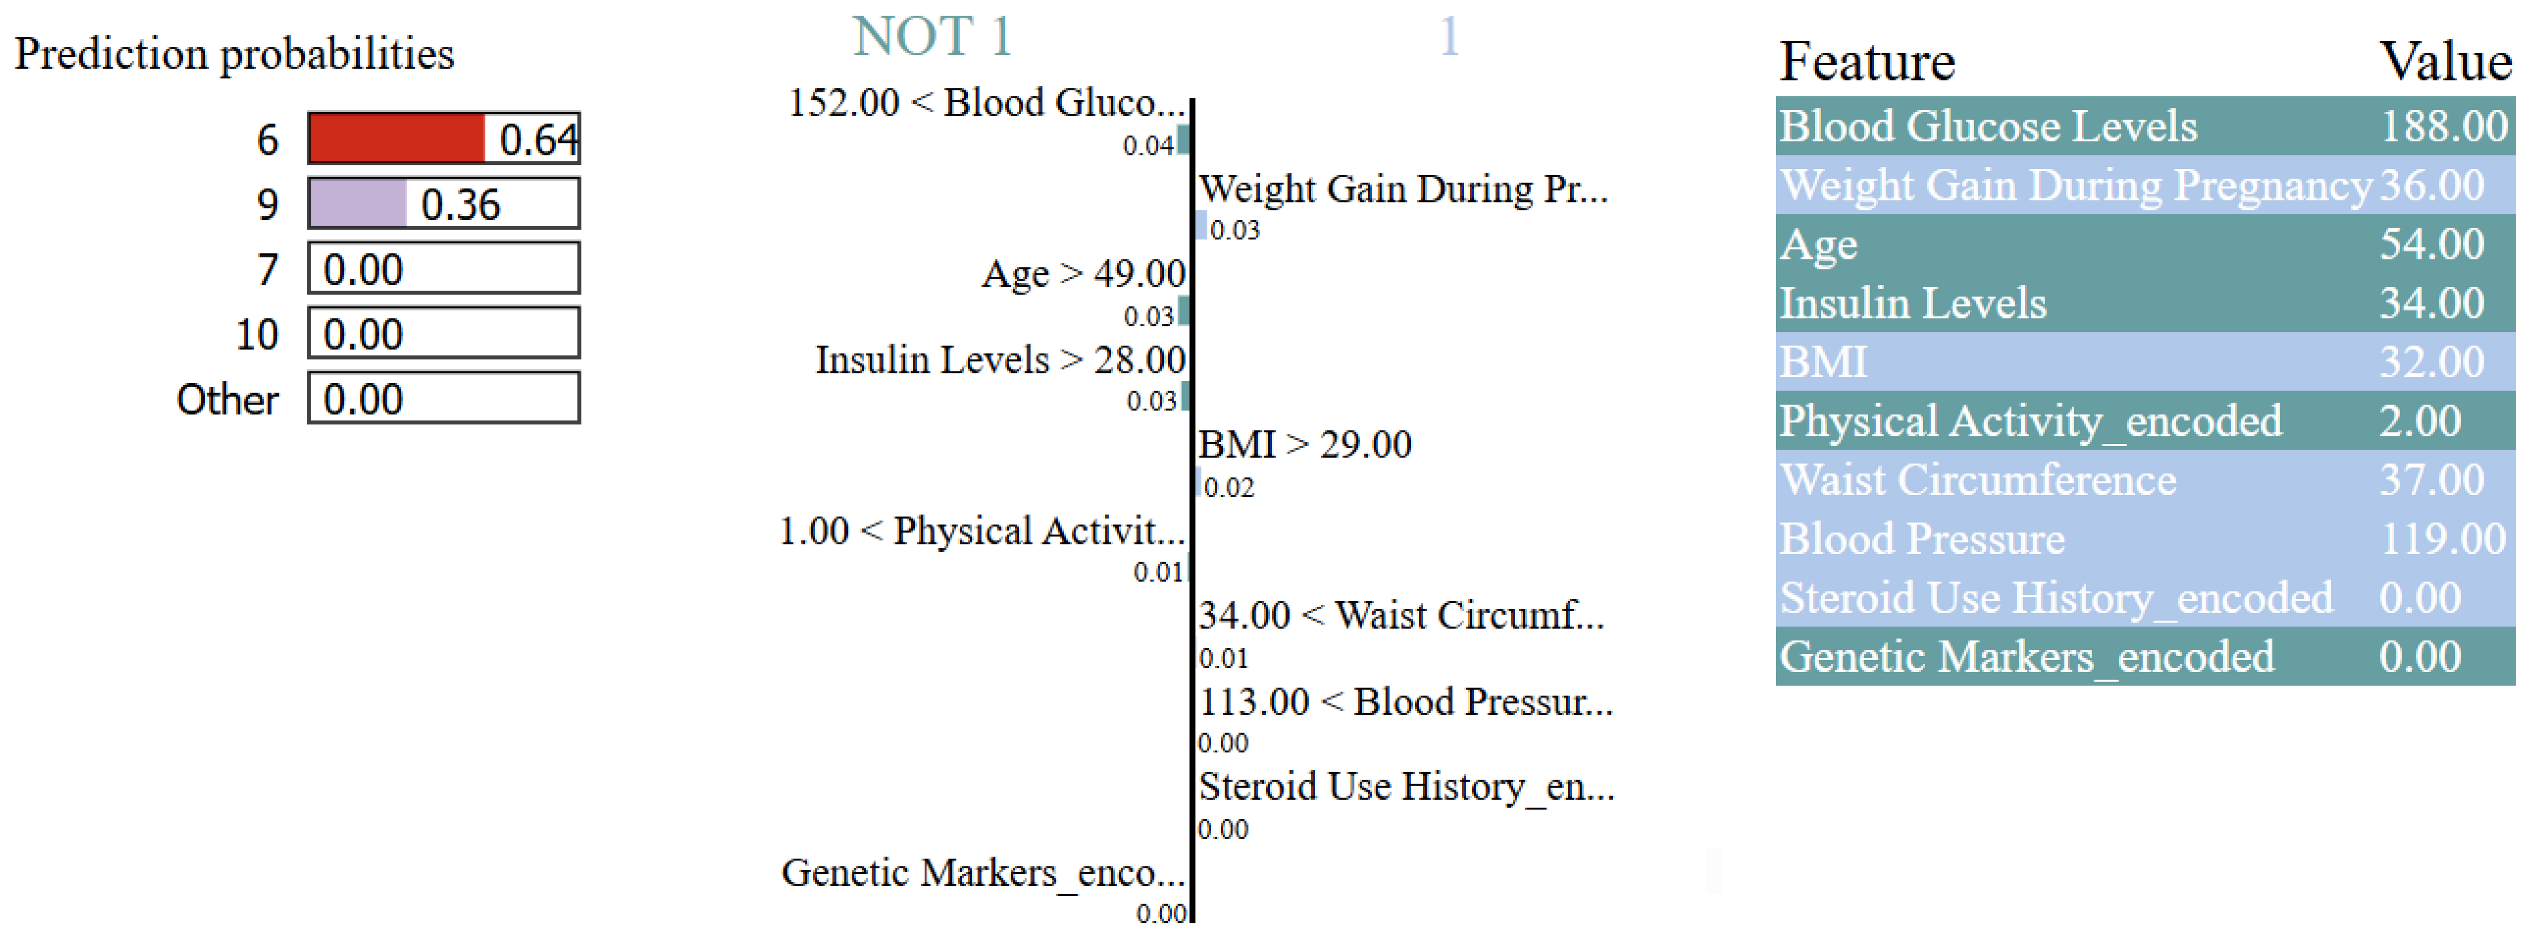This screenshot has width=2535, height=936.
Task: Click the 'Insulin Levels > 28.00' rule label
Action: 1000,360
